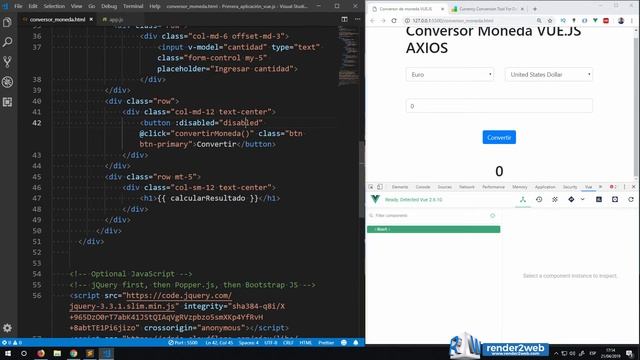Open the Vue devtools Routing tab

pos(571,199)
